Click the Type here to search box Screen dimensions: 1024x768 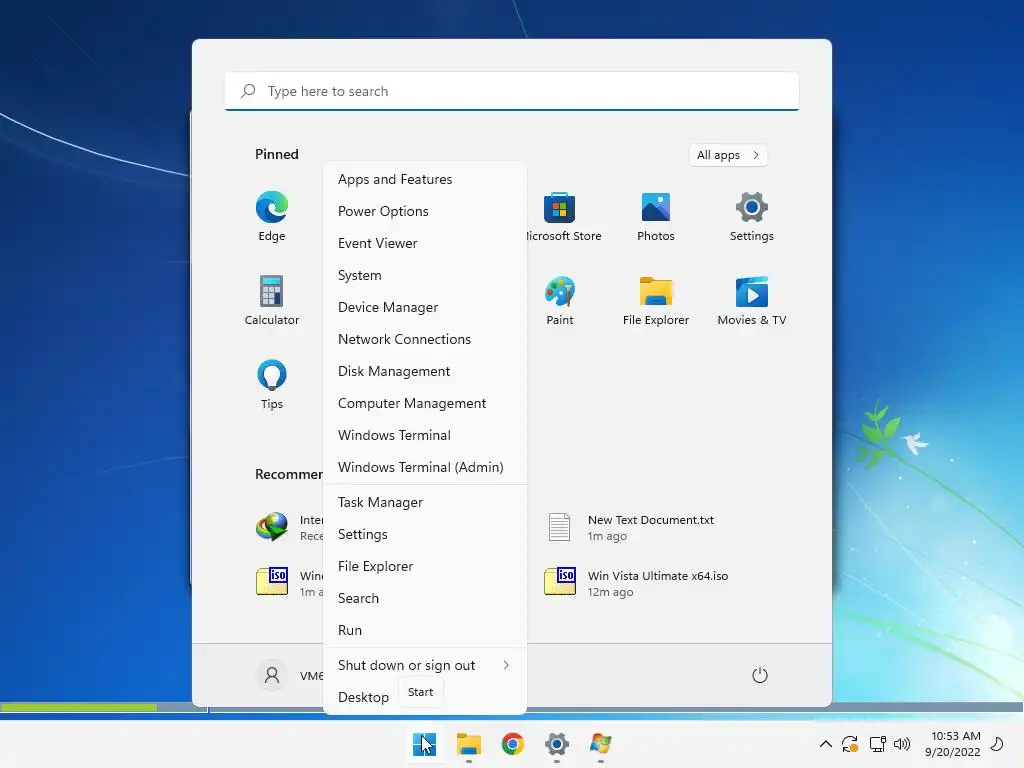tap(511, 91)
